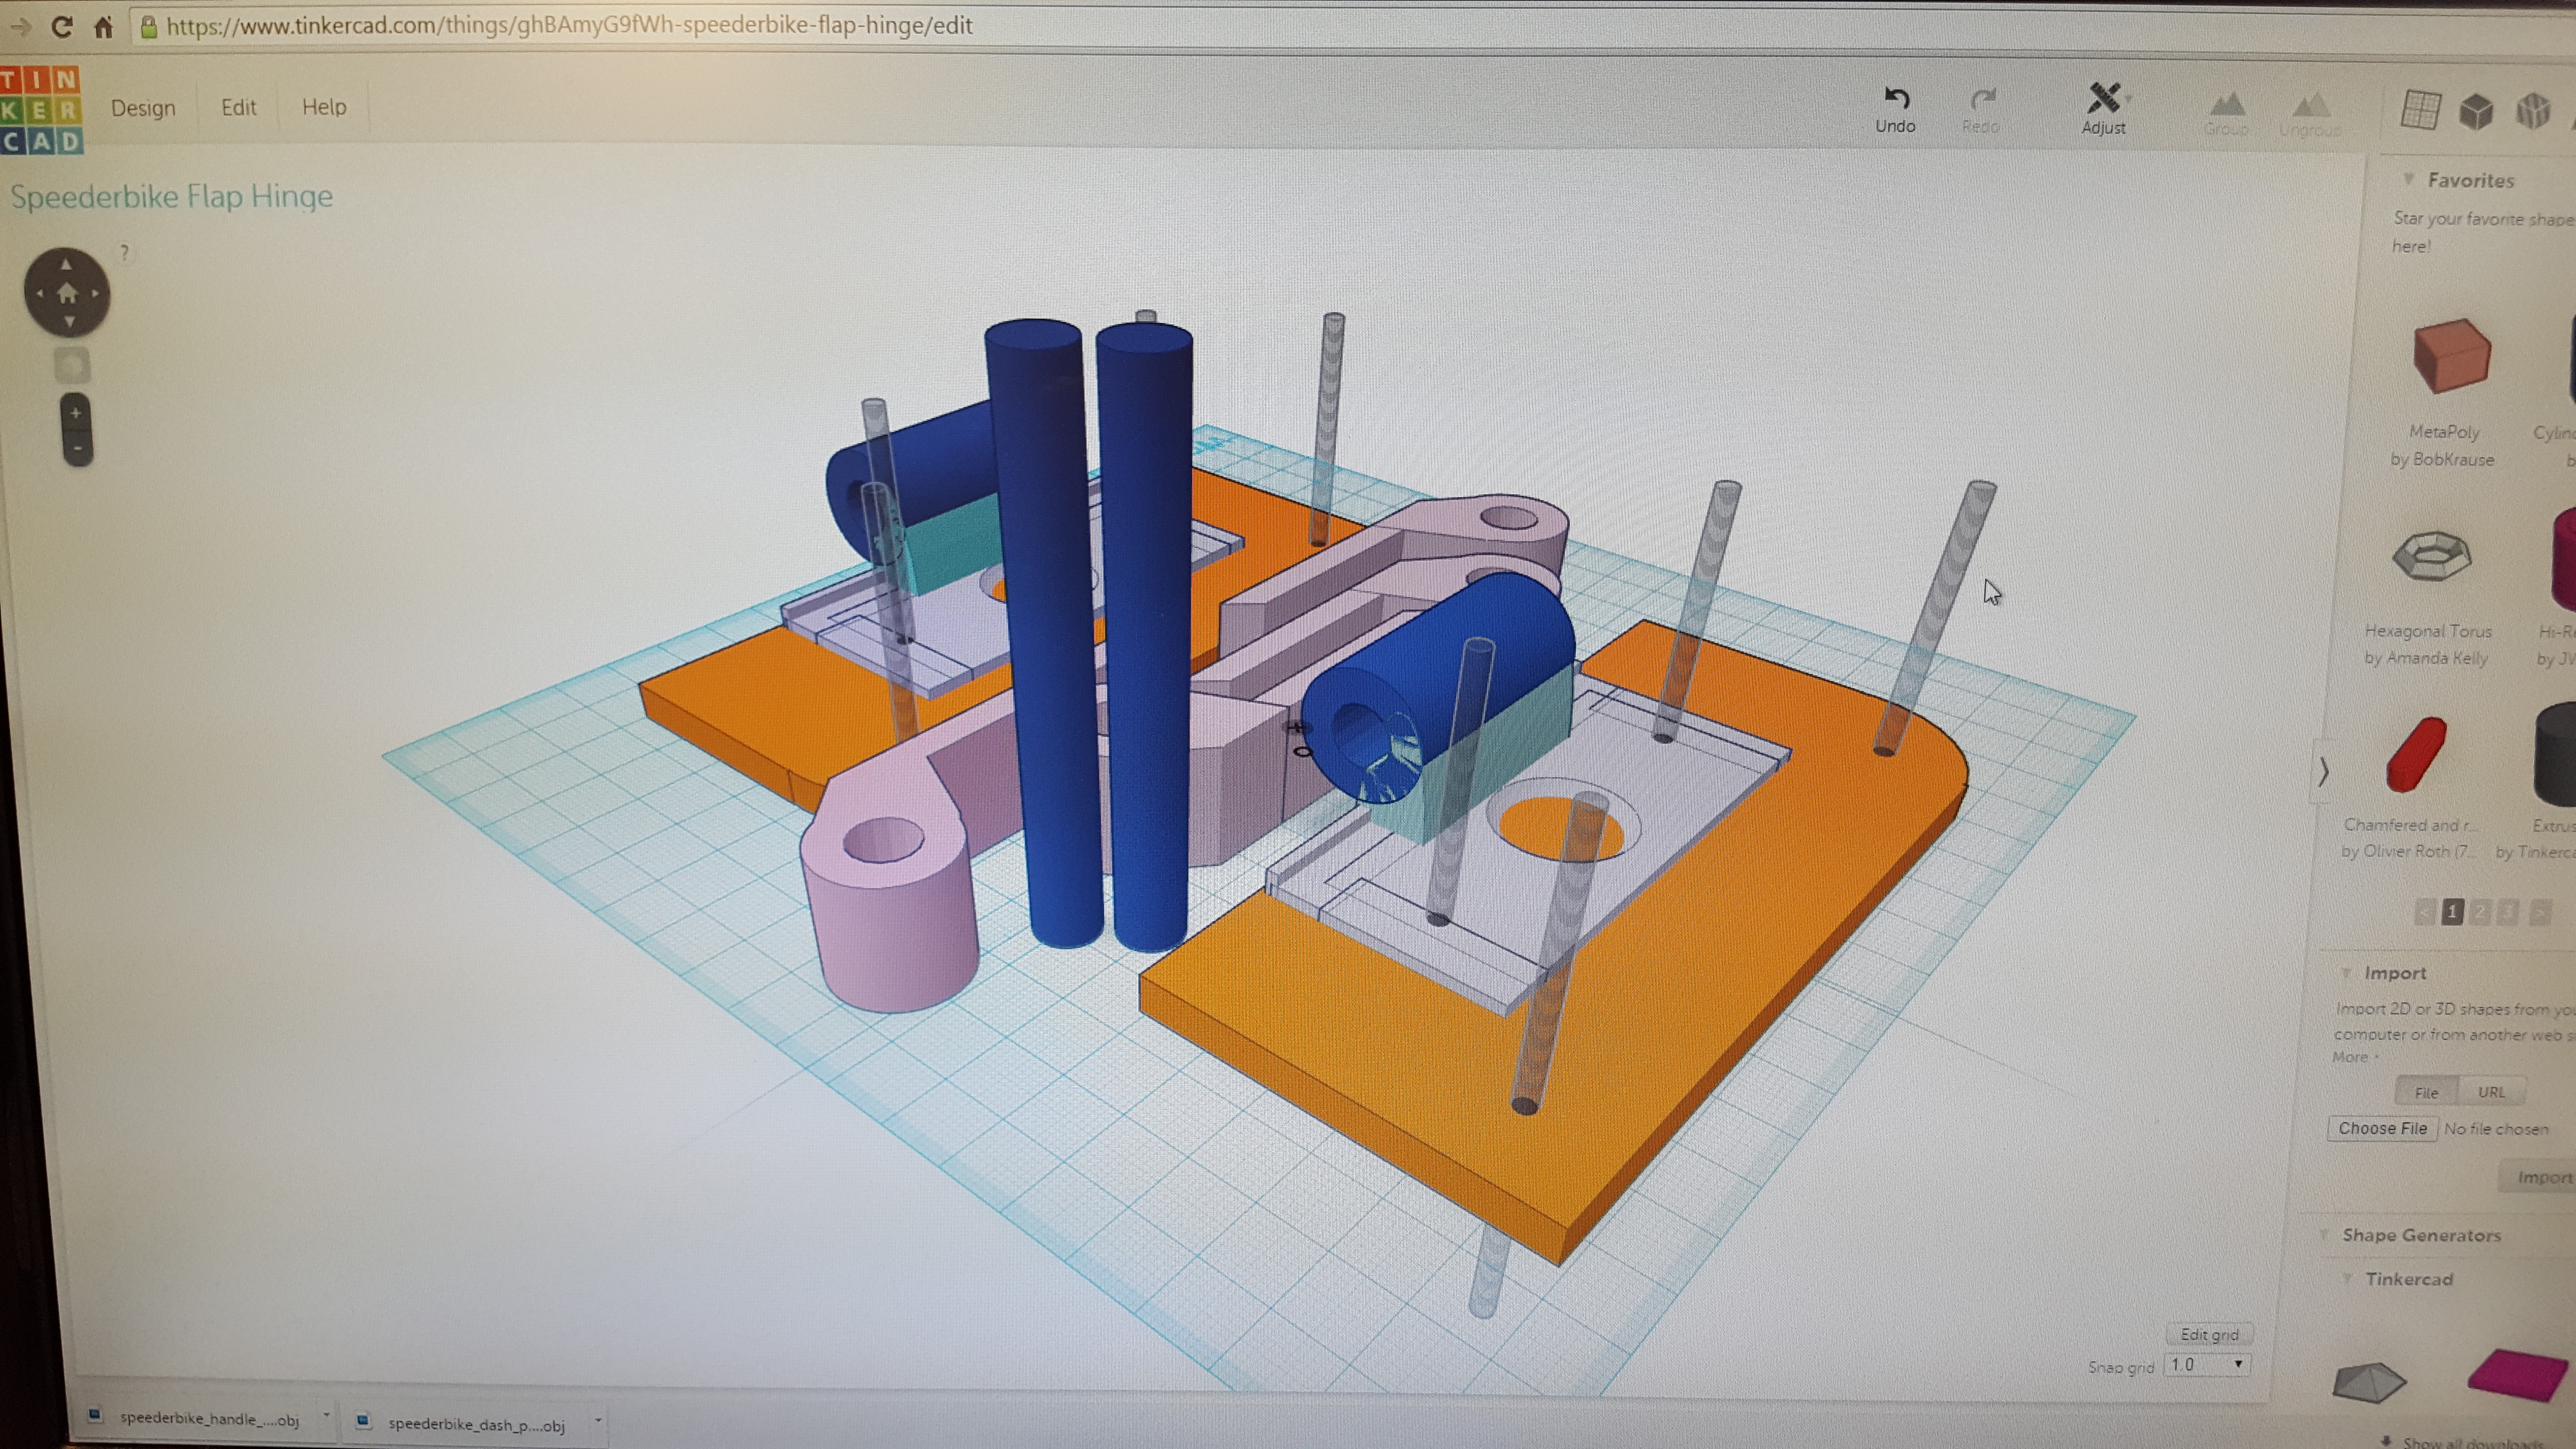
Task: Collapse the Tinkercad shapes section
Action: click(2347, 1279)
